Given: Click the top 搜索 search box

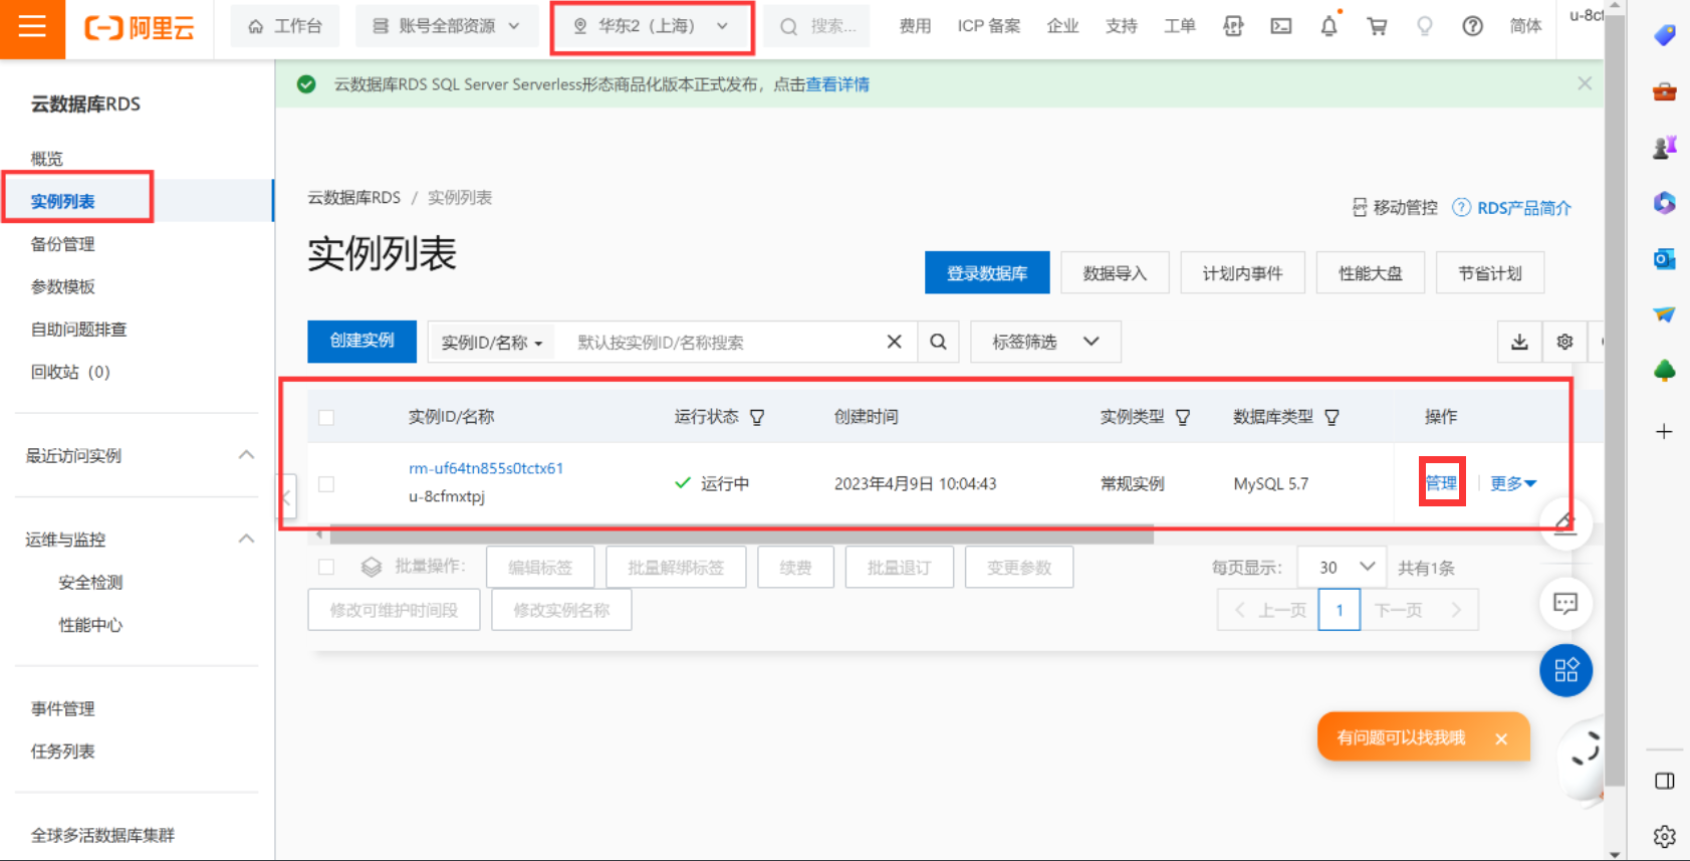Looking at the screenshot, I should tap(817, 26).
